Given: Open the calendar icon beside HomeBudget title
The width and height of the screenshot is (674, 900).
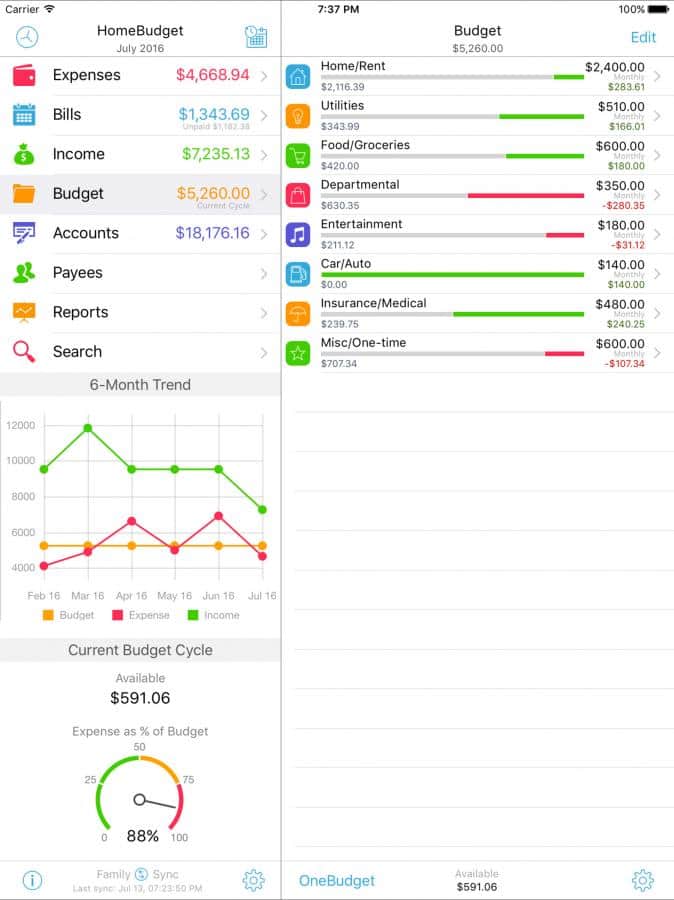Looking at the screenshot, I should (x=255, y=37).
